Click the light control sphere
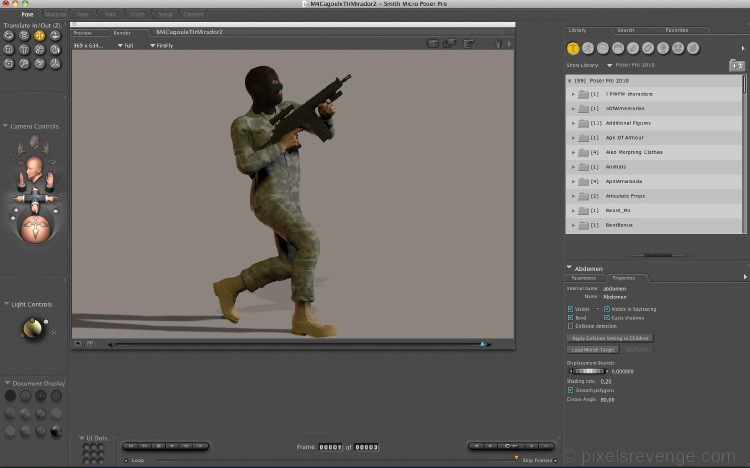The image size is (750, 468). tap(33, 328)
